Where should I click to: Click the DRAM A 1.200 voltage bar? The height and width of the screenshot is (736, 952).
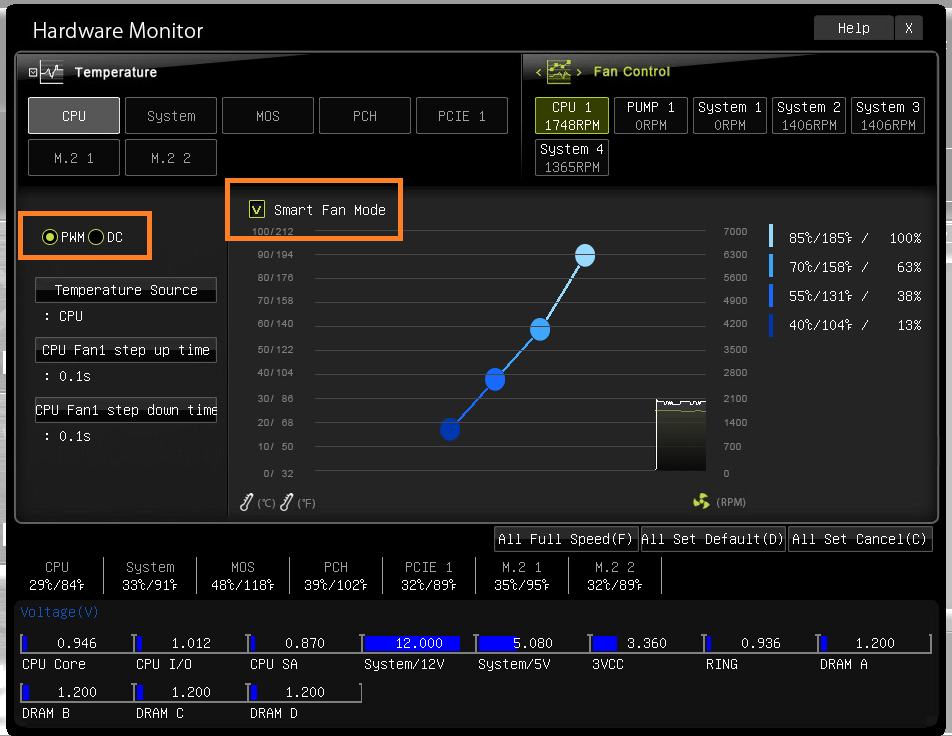coord(876,643)
